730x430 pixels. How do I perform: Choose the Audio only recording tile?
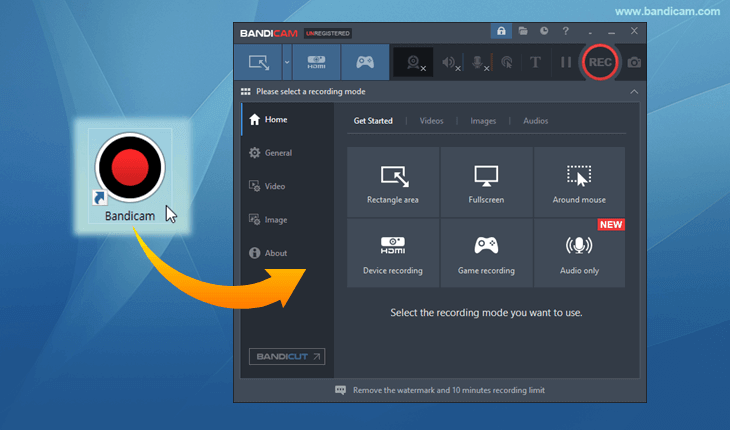(579, 253)
